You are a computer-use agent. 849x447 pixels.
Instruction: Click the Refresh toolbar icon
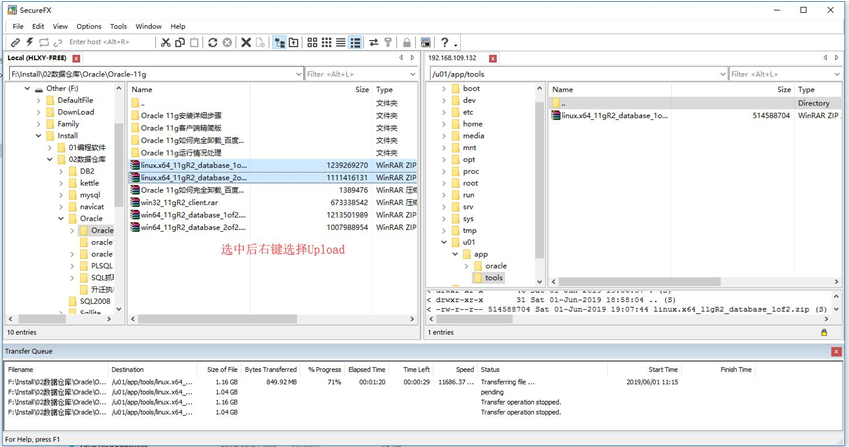tap(213, 42)
